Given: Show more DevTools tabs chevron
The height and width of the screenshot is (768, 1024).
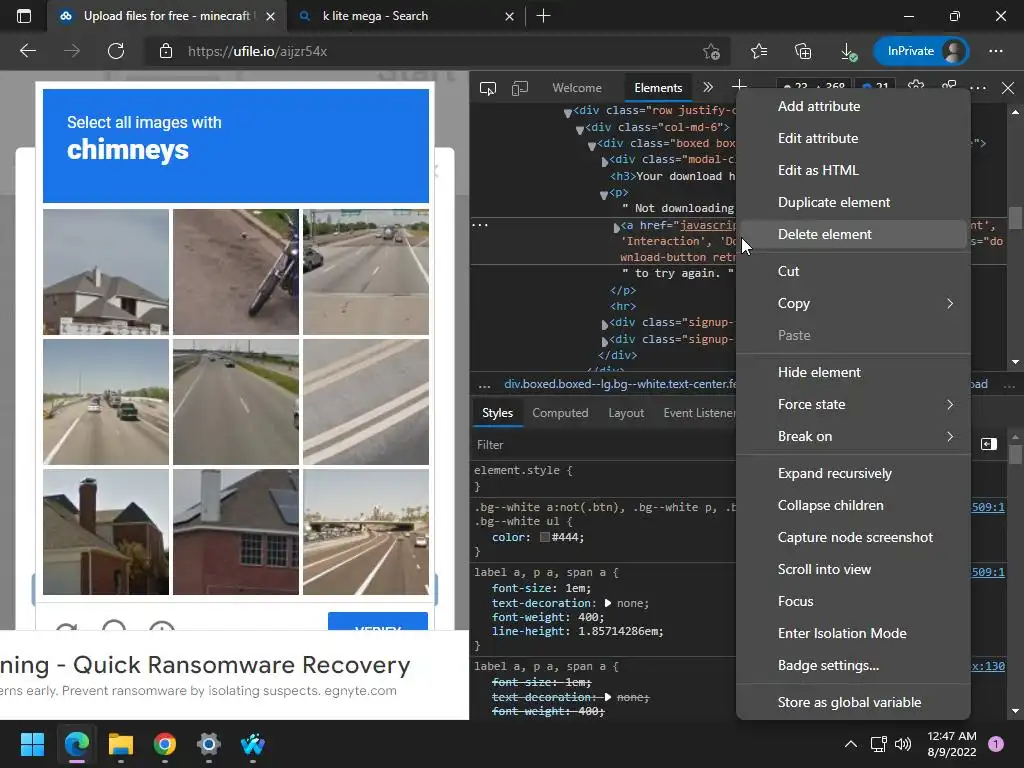Looking at the screenshot, I should (708, 88).
